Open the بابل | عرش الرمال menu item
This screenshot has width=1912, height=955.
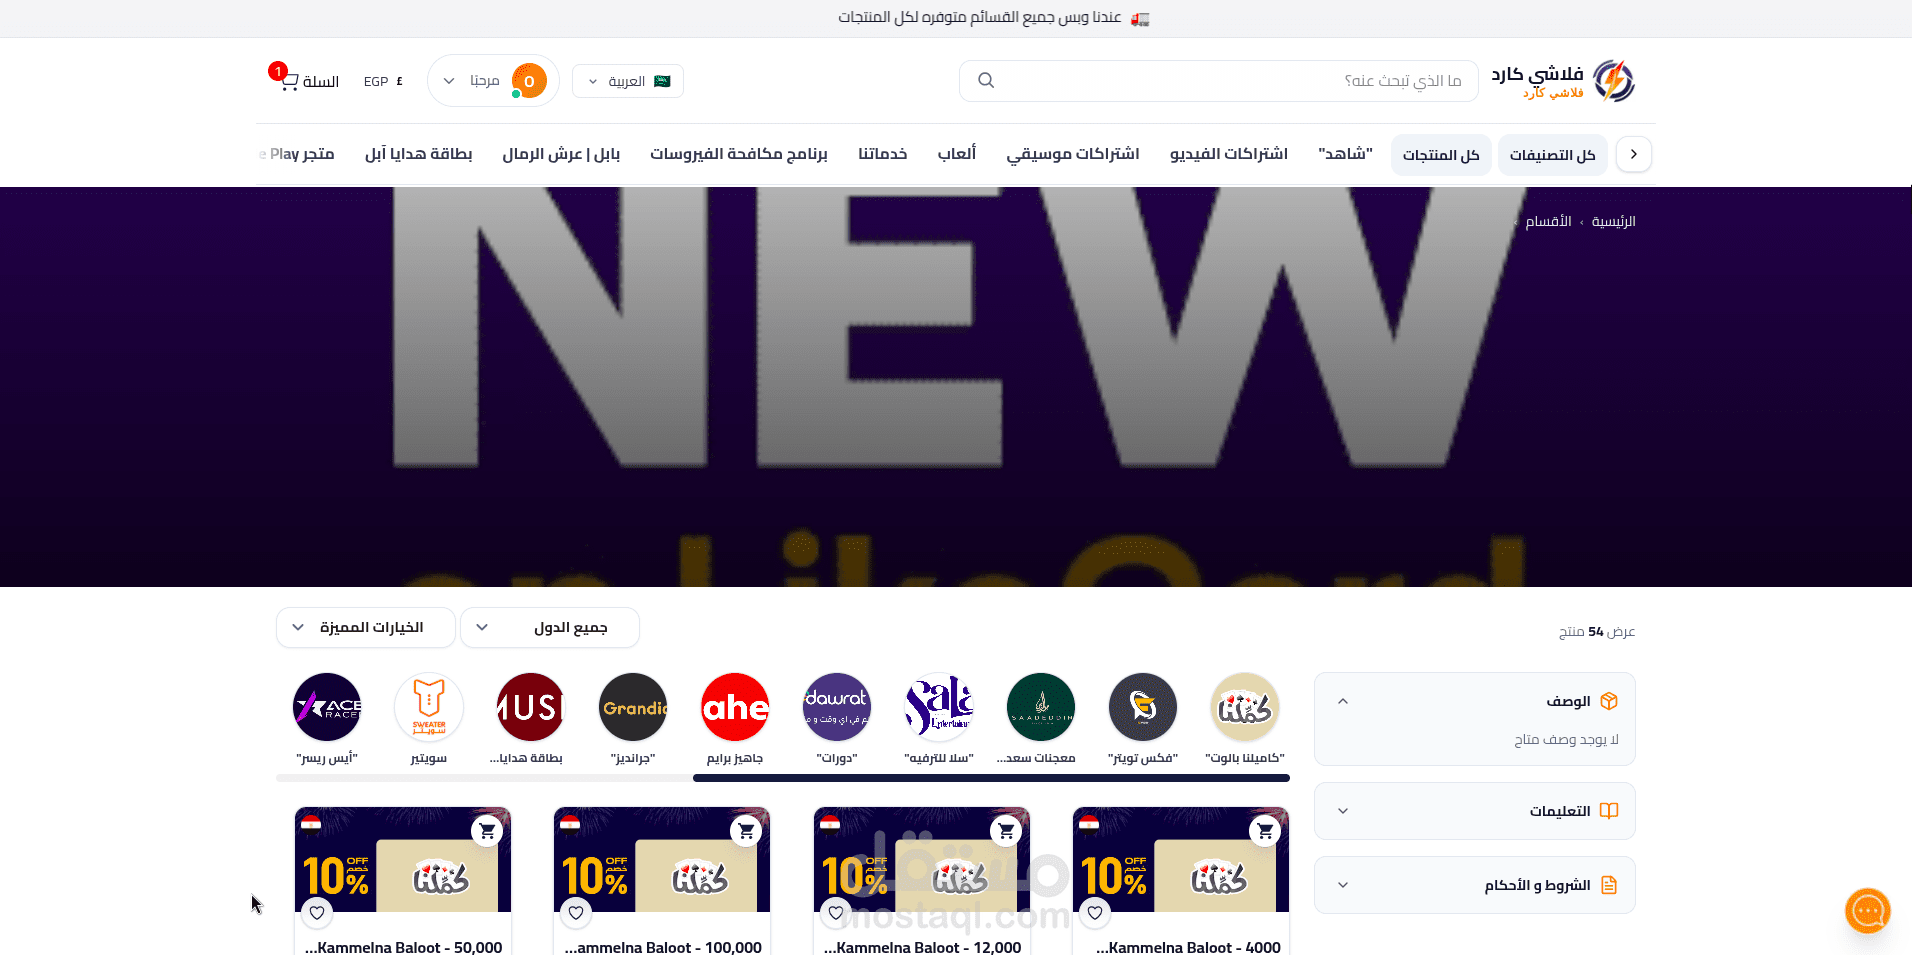point(561,154)
